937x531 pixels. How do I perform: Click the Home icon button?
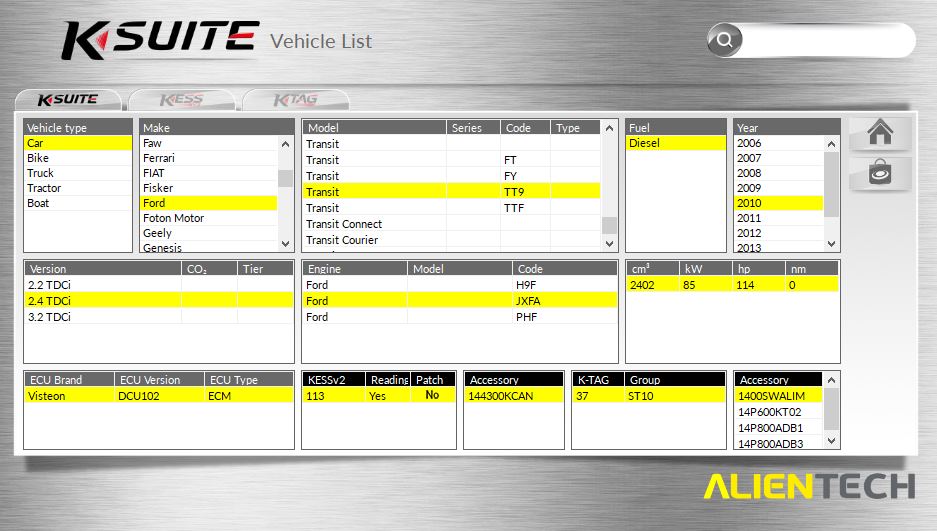880,133
